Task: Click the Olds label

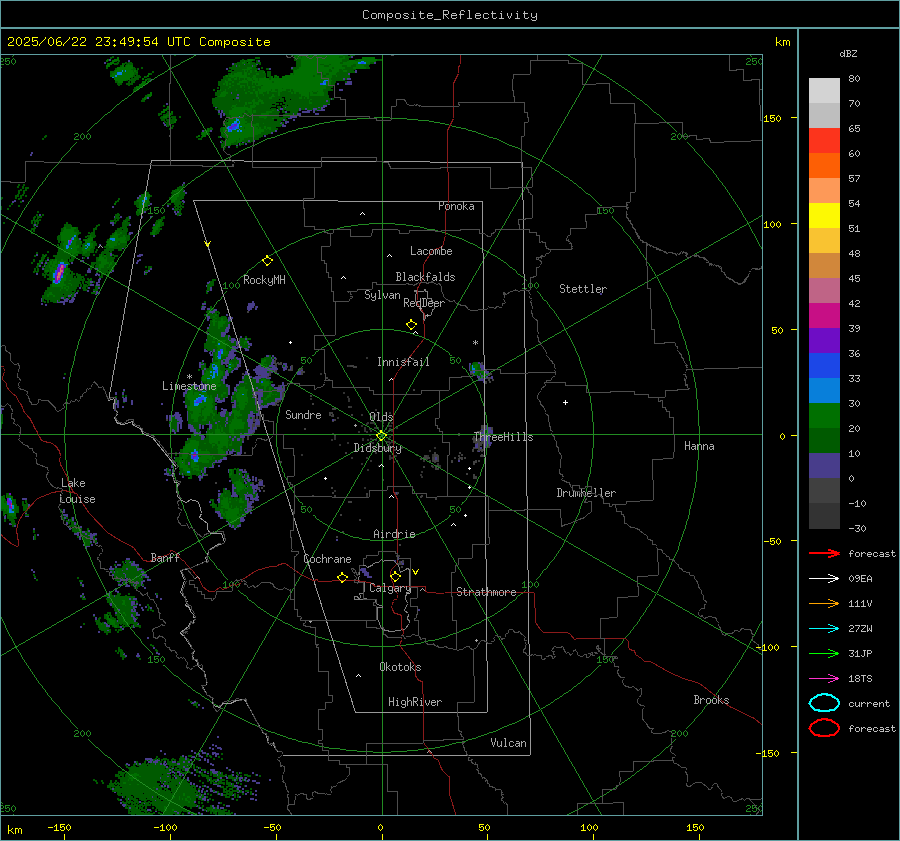Action: tap(381, 417)
